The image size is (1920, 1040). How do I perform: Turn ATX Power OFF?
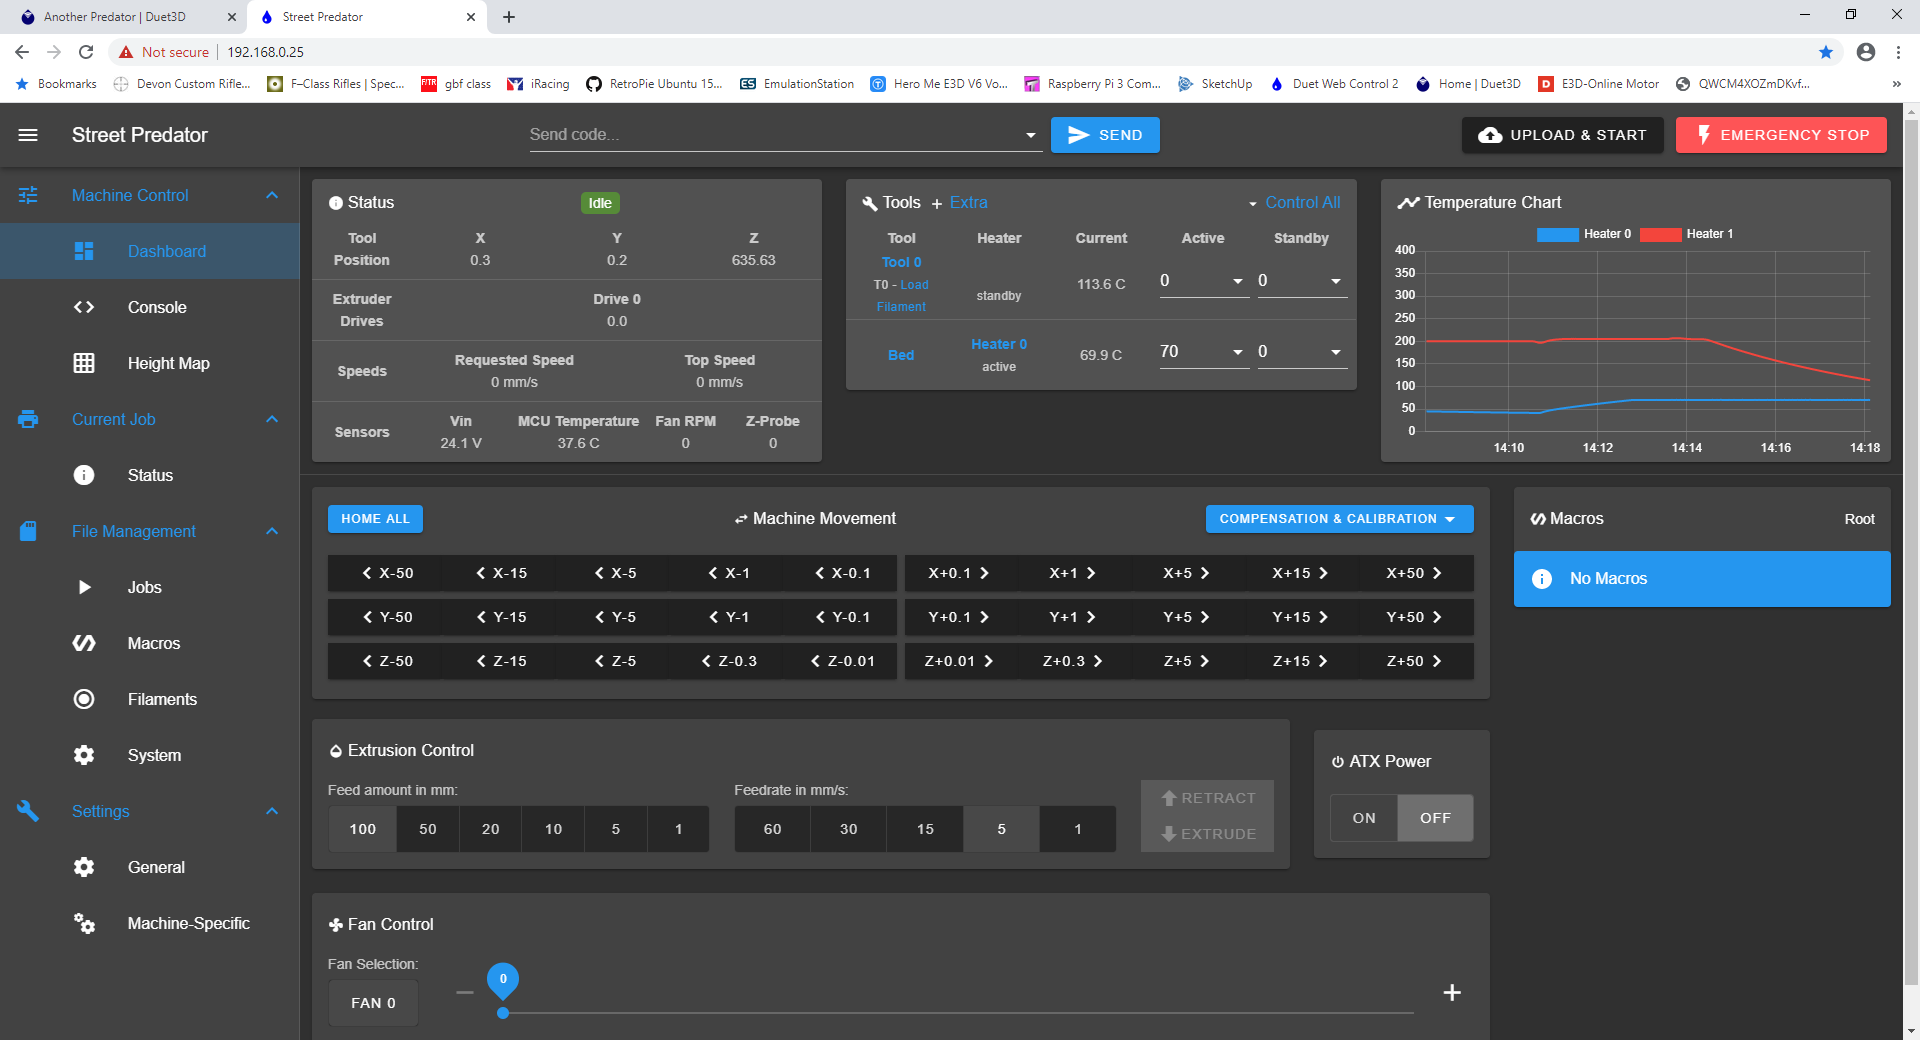tap(1435, 818)
